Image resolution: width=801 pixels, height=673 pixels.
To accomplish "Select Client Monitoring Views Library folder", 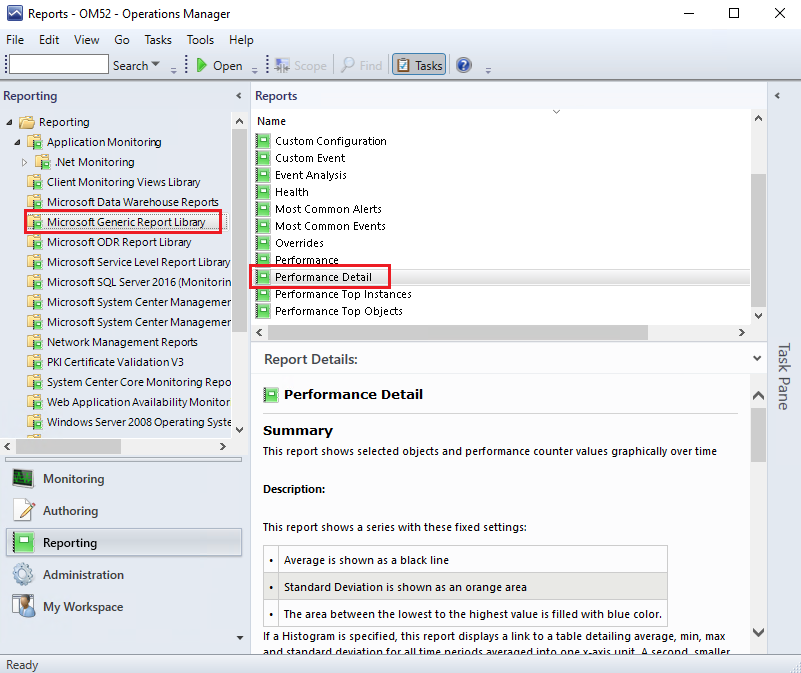I will pos(123,182).
